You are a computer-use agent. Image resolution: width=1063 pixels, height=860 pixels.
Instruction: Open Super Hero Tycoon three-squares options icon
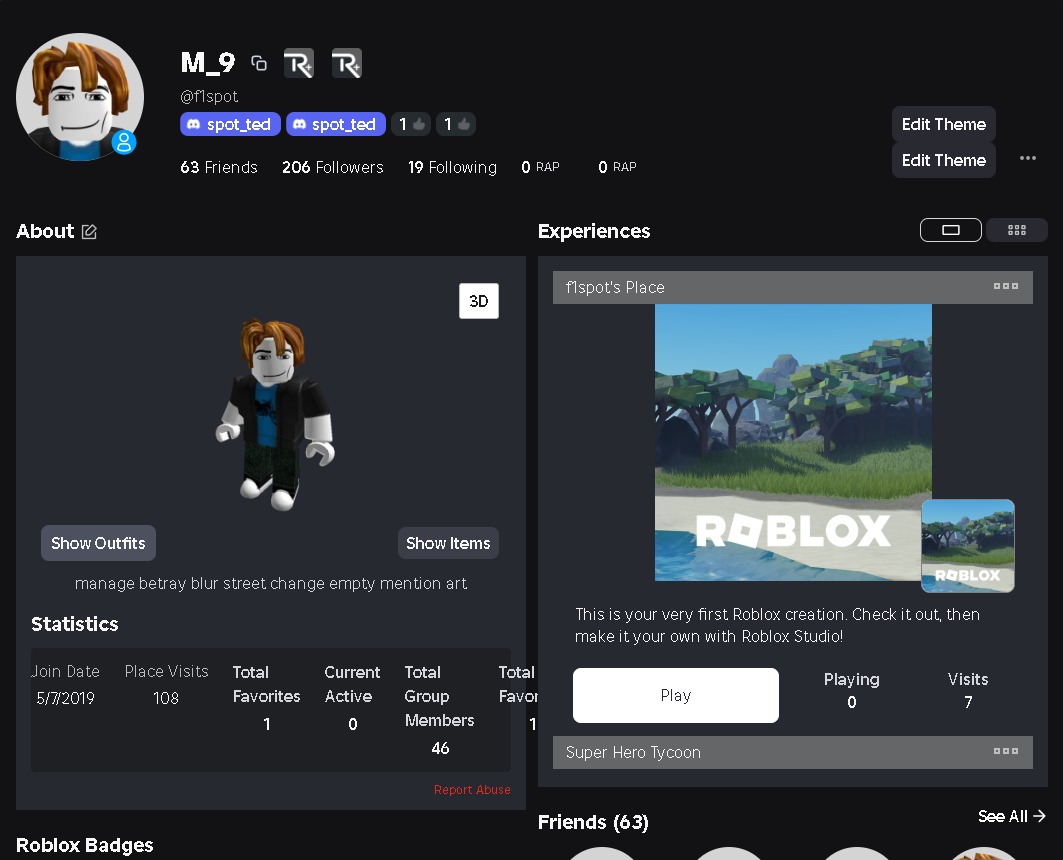(x=1005, y=752)
